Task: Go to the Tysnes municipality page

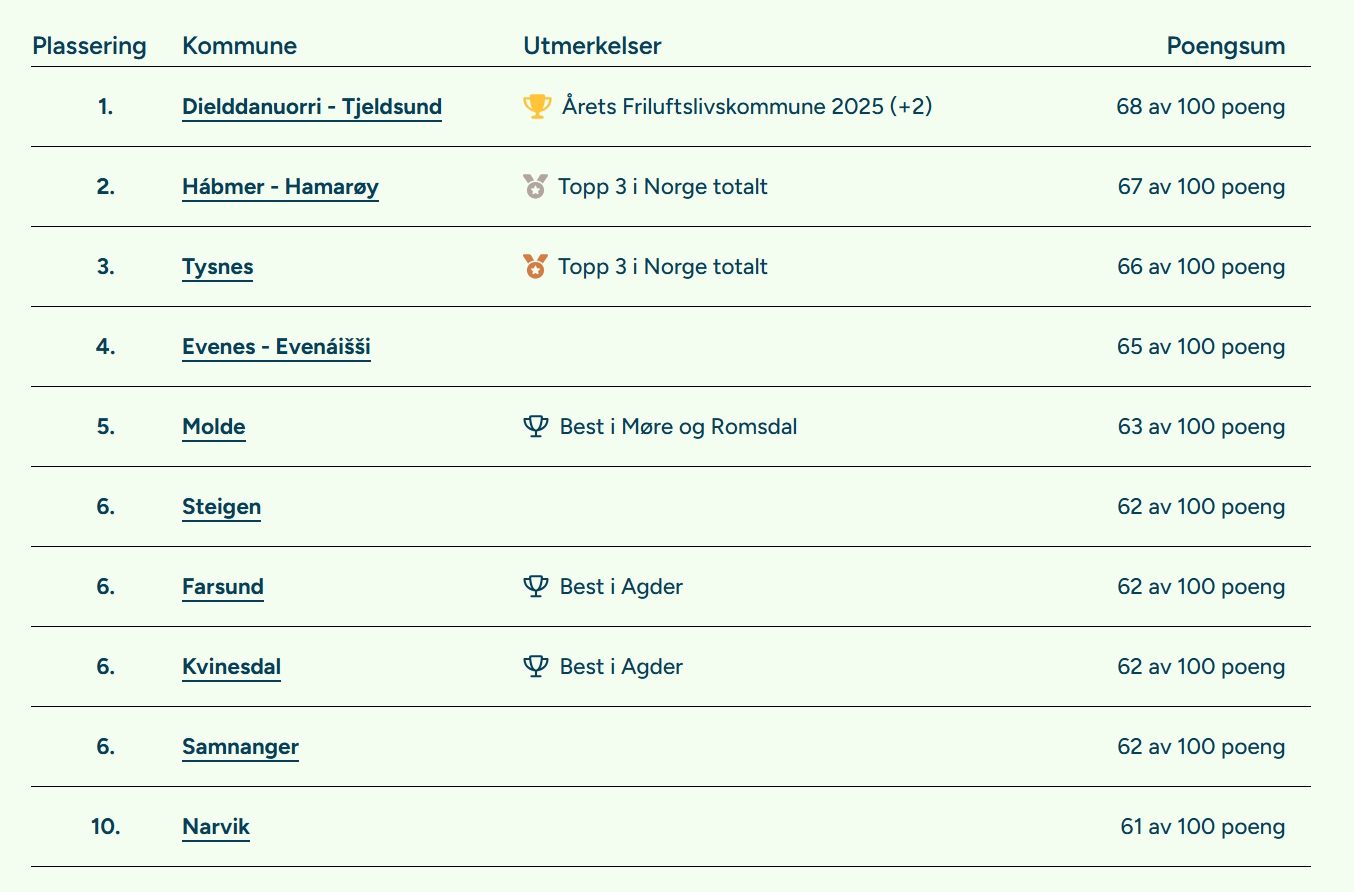Action: pos(217,267)
